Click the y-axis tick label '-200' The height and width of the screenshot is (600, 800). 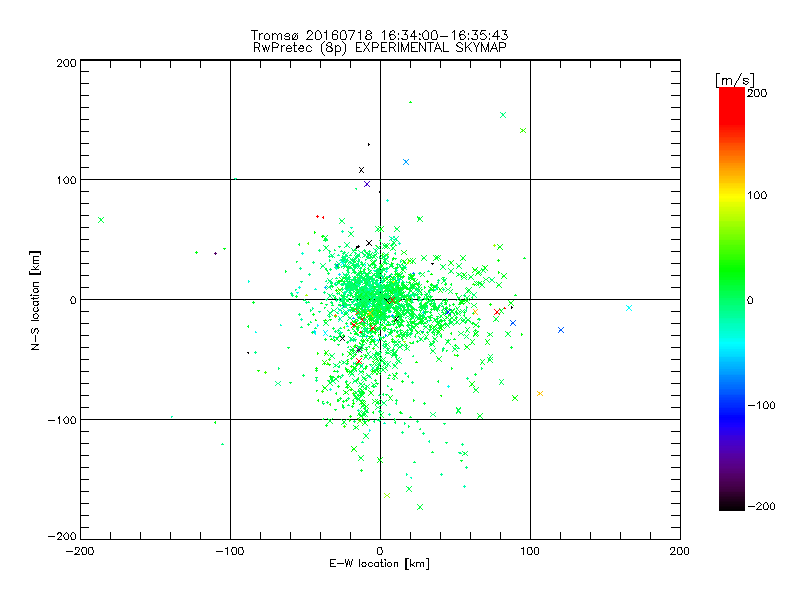click(x=62, y=536)
